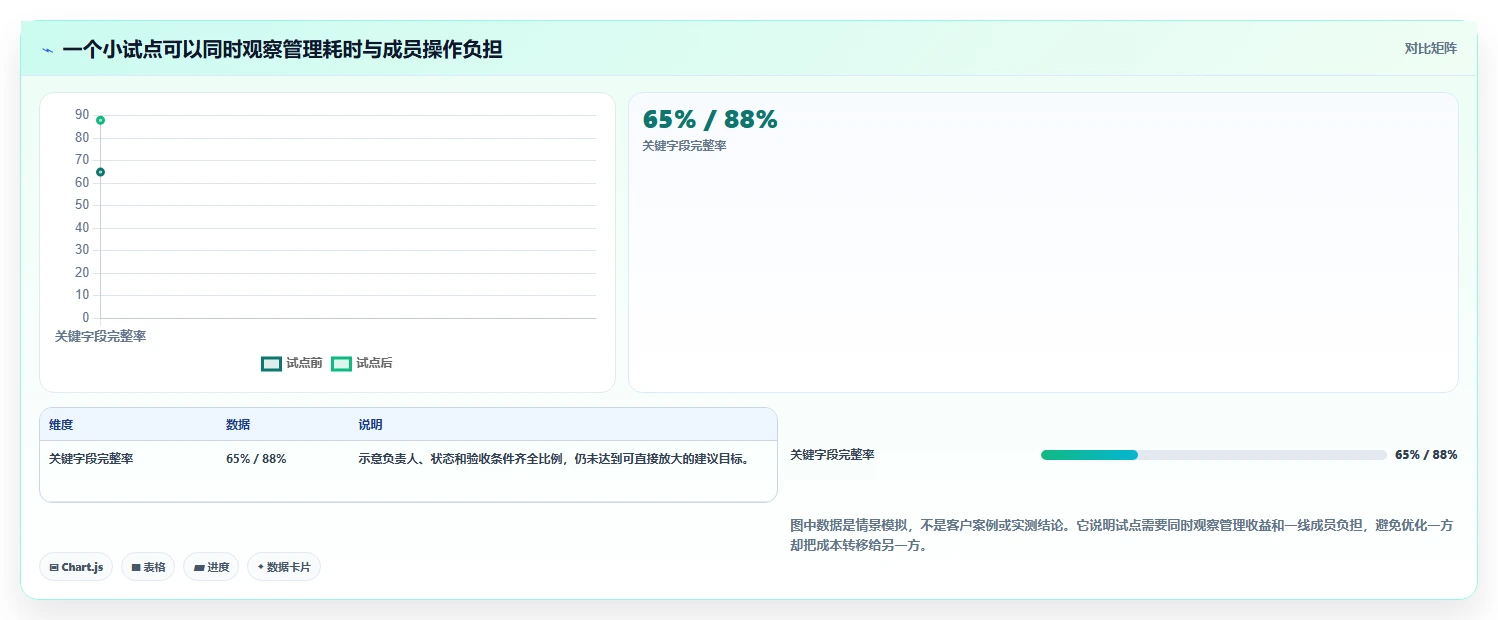Click the 图中数据是情景模拟 disclaimer text
This screenshot has height=620, width=1498.
[x=1121, y=535]
